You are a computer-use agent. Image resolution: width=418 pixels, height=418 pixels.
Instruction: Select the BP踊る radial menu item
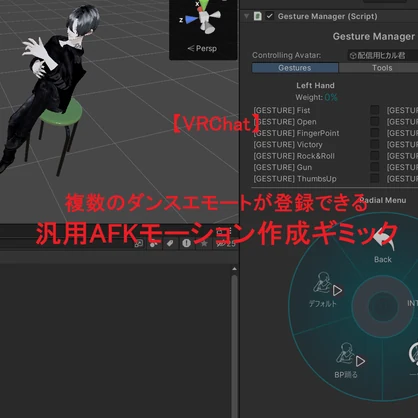click(346, 361)
